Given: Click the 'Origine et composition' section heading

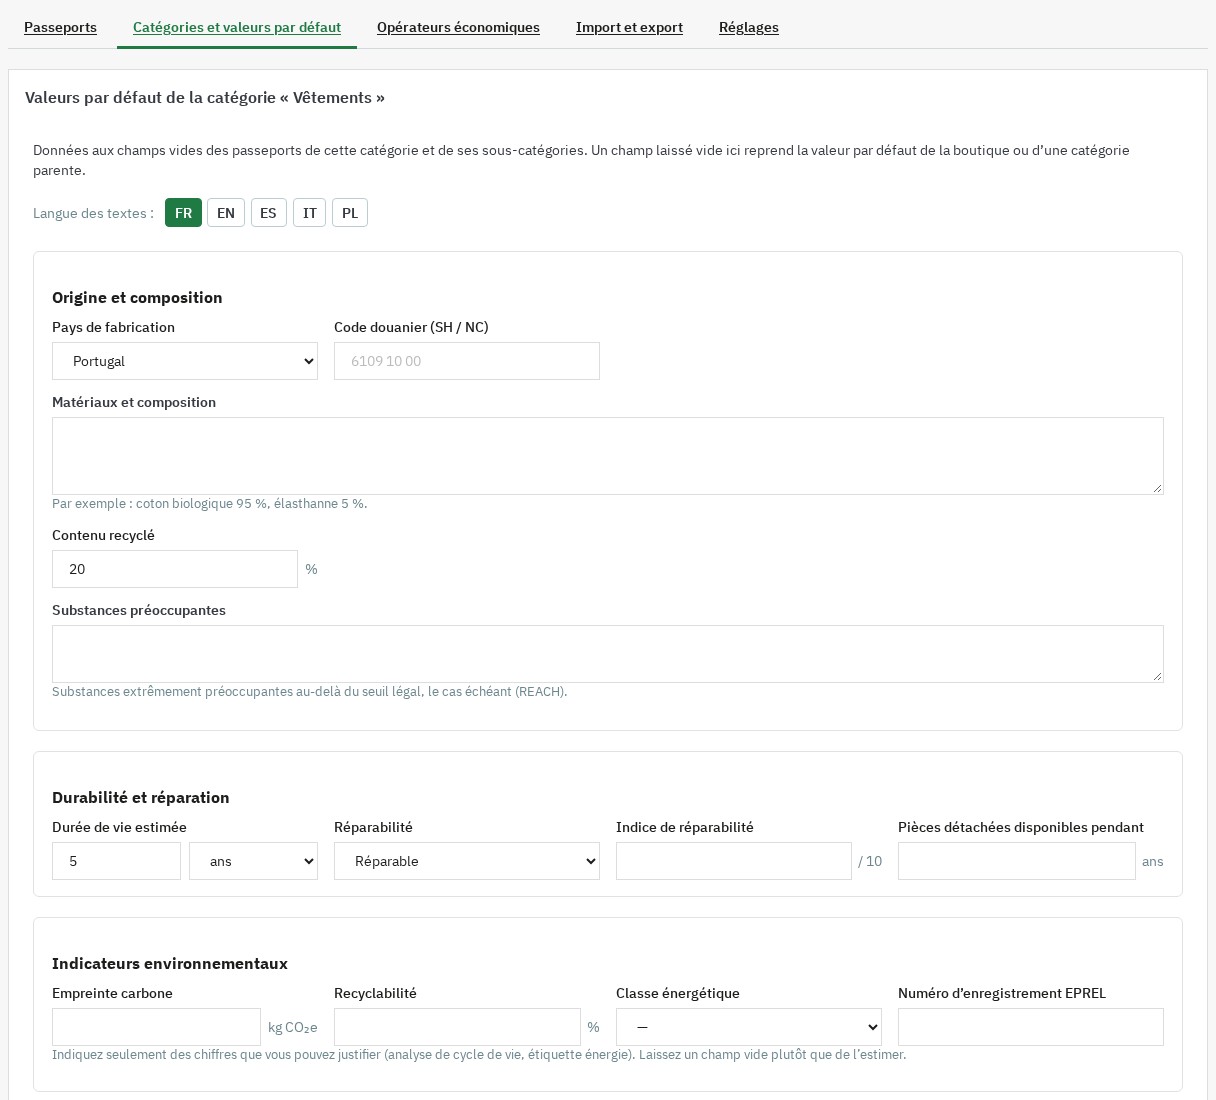Looking at the screenshot, I should [137, 297].
